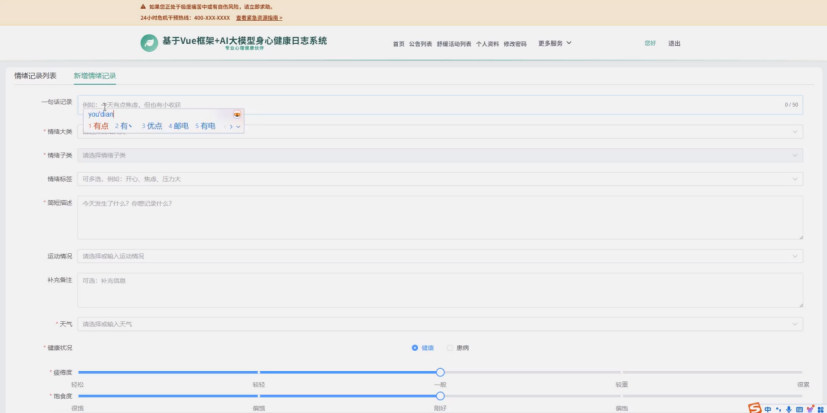Open the 情绪标签 multi-select dropdown

(440, 179)
